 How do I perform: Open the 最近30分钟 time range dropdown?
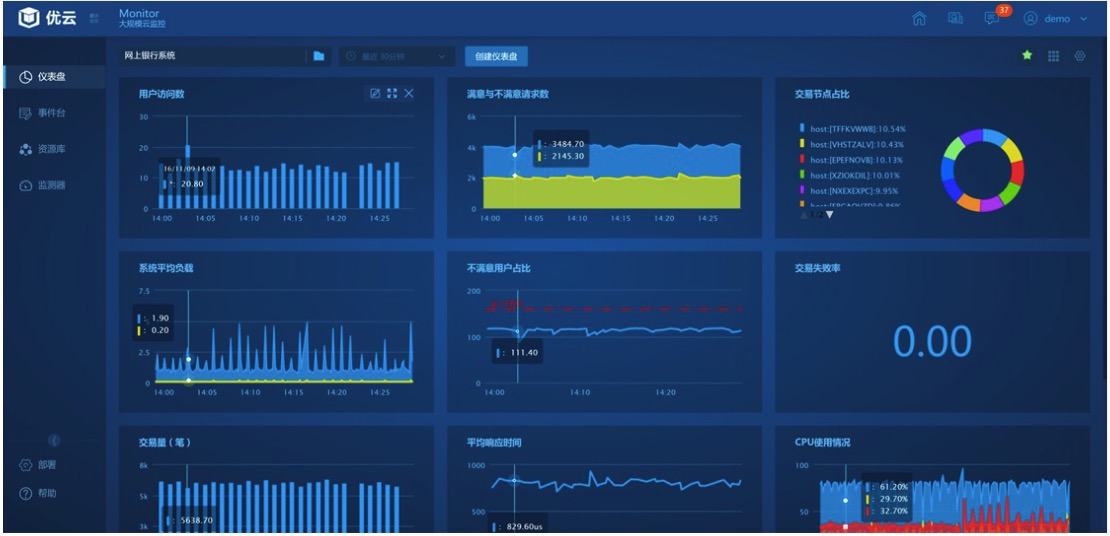(397, 57)
